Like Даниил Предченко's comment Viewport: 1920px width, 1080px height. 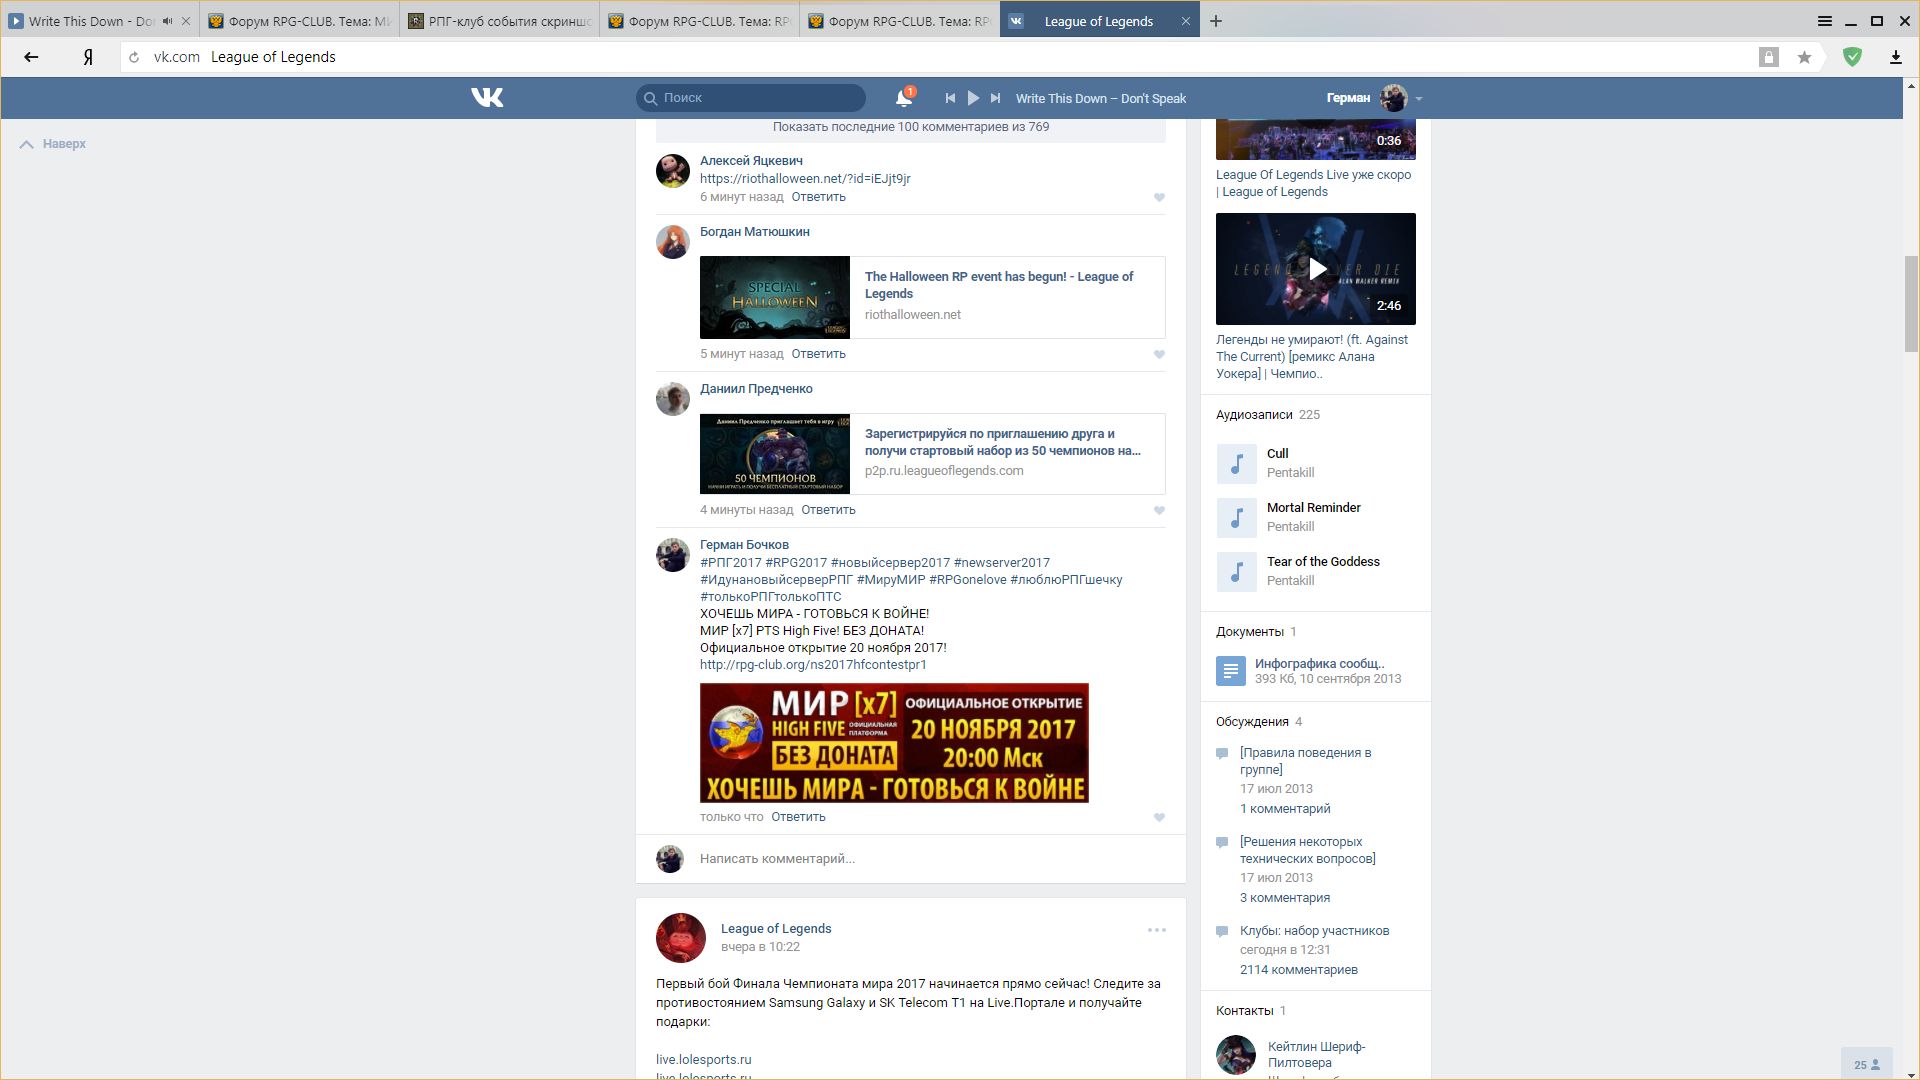click(x=1159, y=510)
